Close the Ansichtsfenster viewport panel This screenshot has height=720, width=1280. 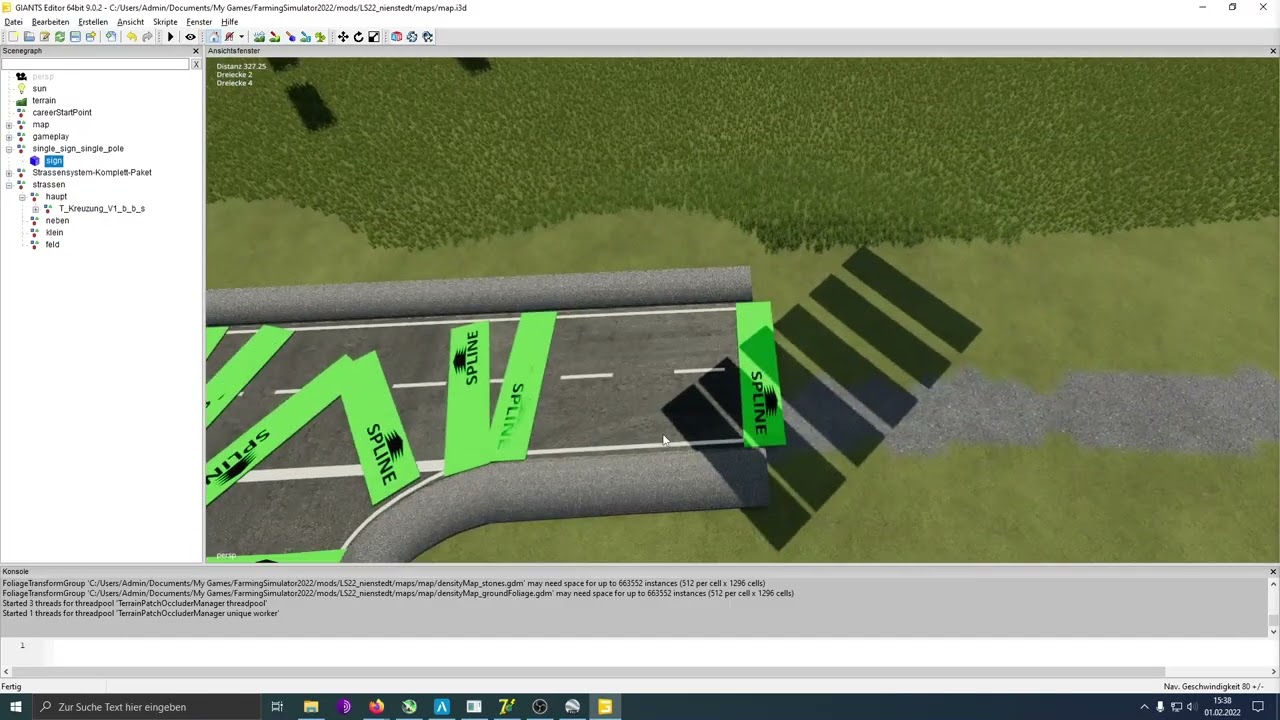[1273, 51]
